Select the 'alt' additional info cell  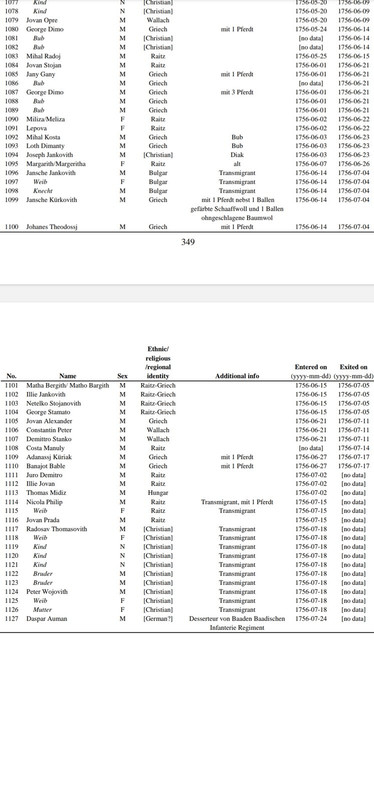[237, 164]
